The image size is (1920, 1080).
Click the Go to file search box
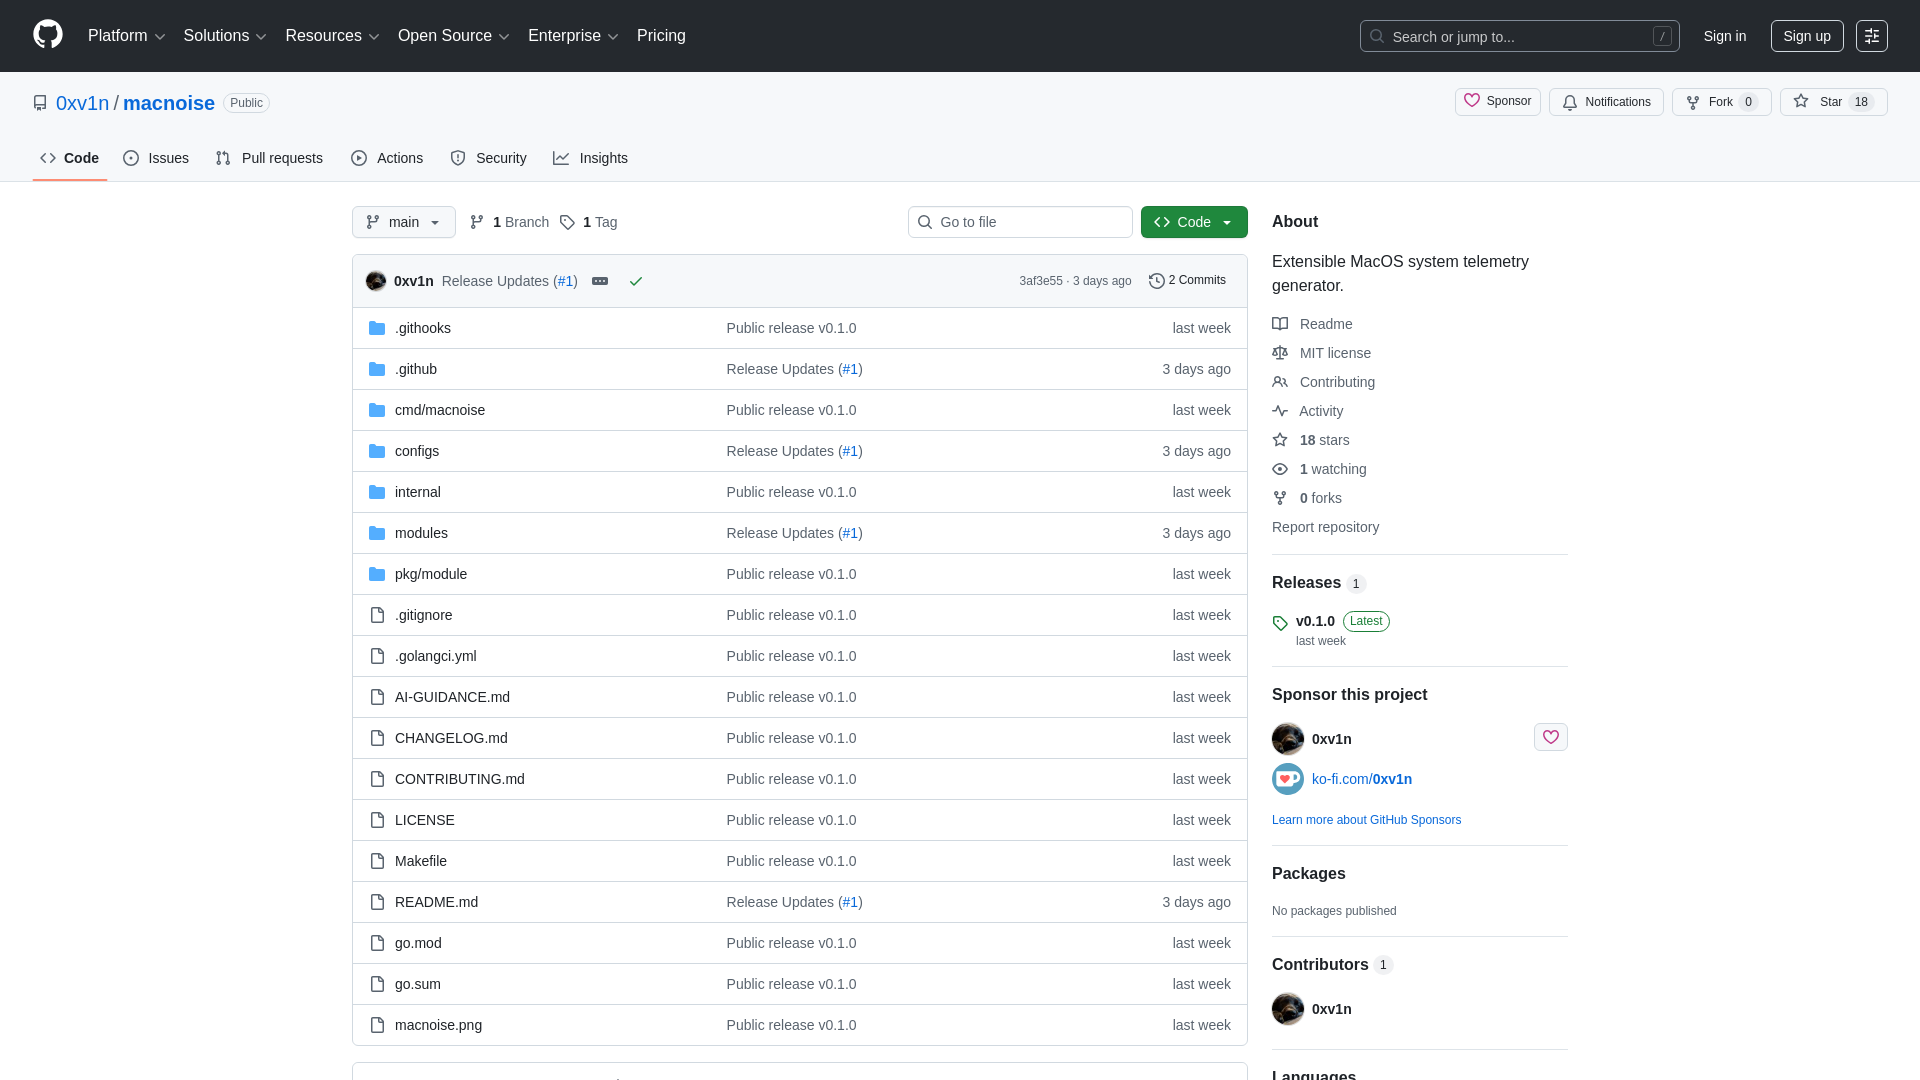[x=1019, y=222]
